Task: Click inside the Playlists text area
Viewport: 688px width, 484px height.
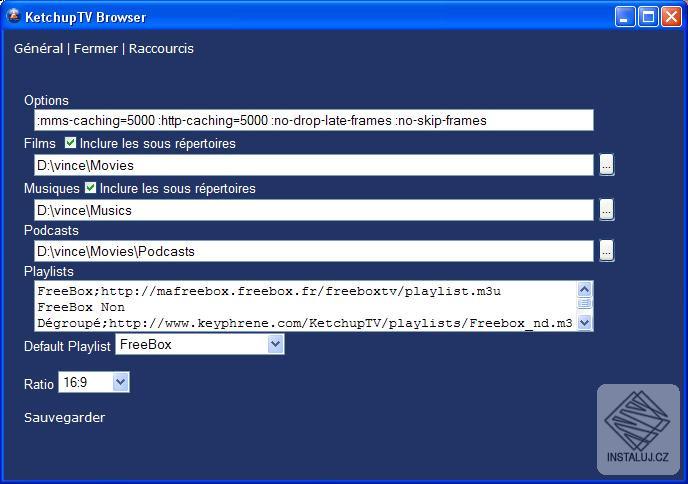Action: click(306, 306)
